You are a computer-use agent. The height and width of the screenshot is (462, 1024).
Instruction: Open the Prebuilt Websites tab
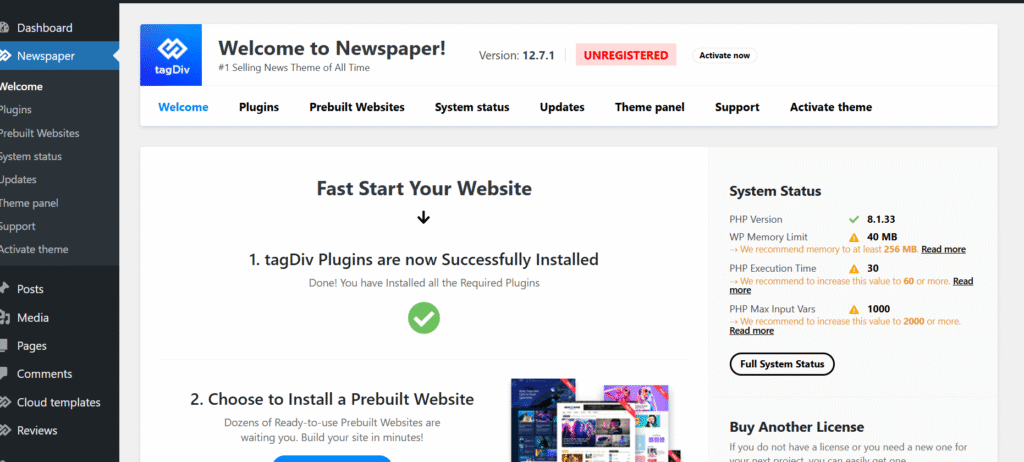coord(357,107)
